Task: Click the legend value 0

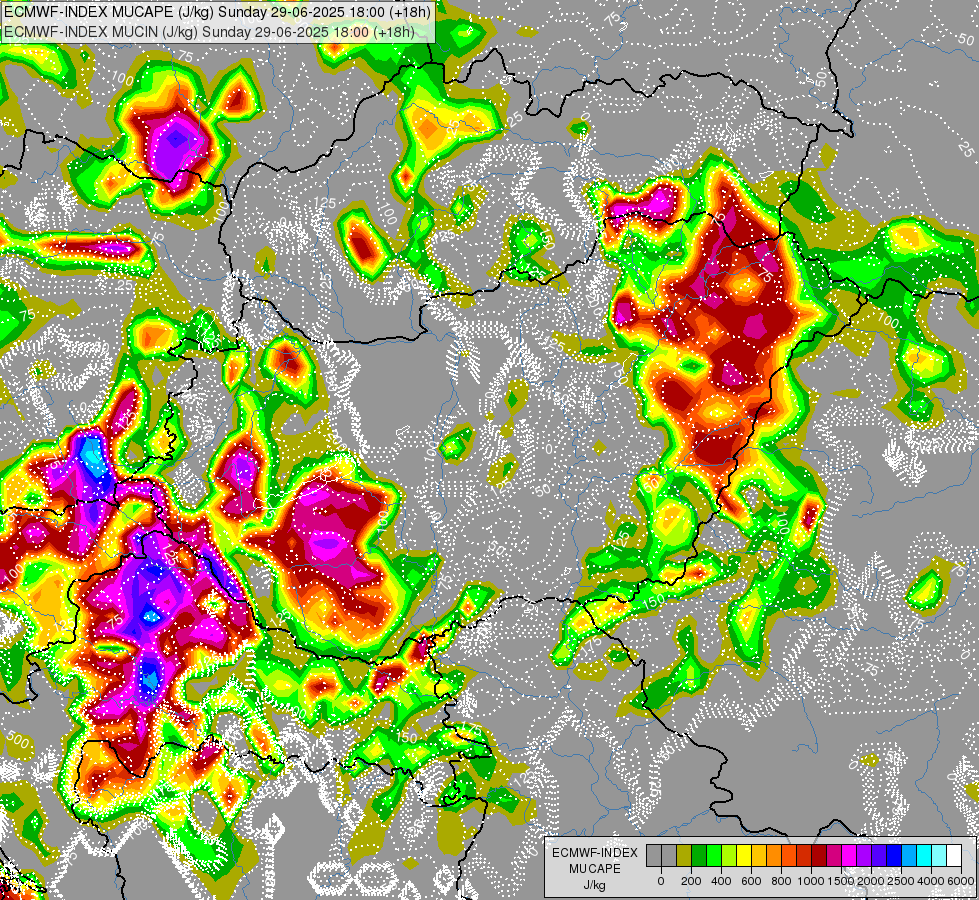Action: 661,881
